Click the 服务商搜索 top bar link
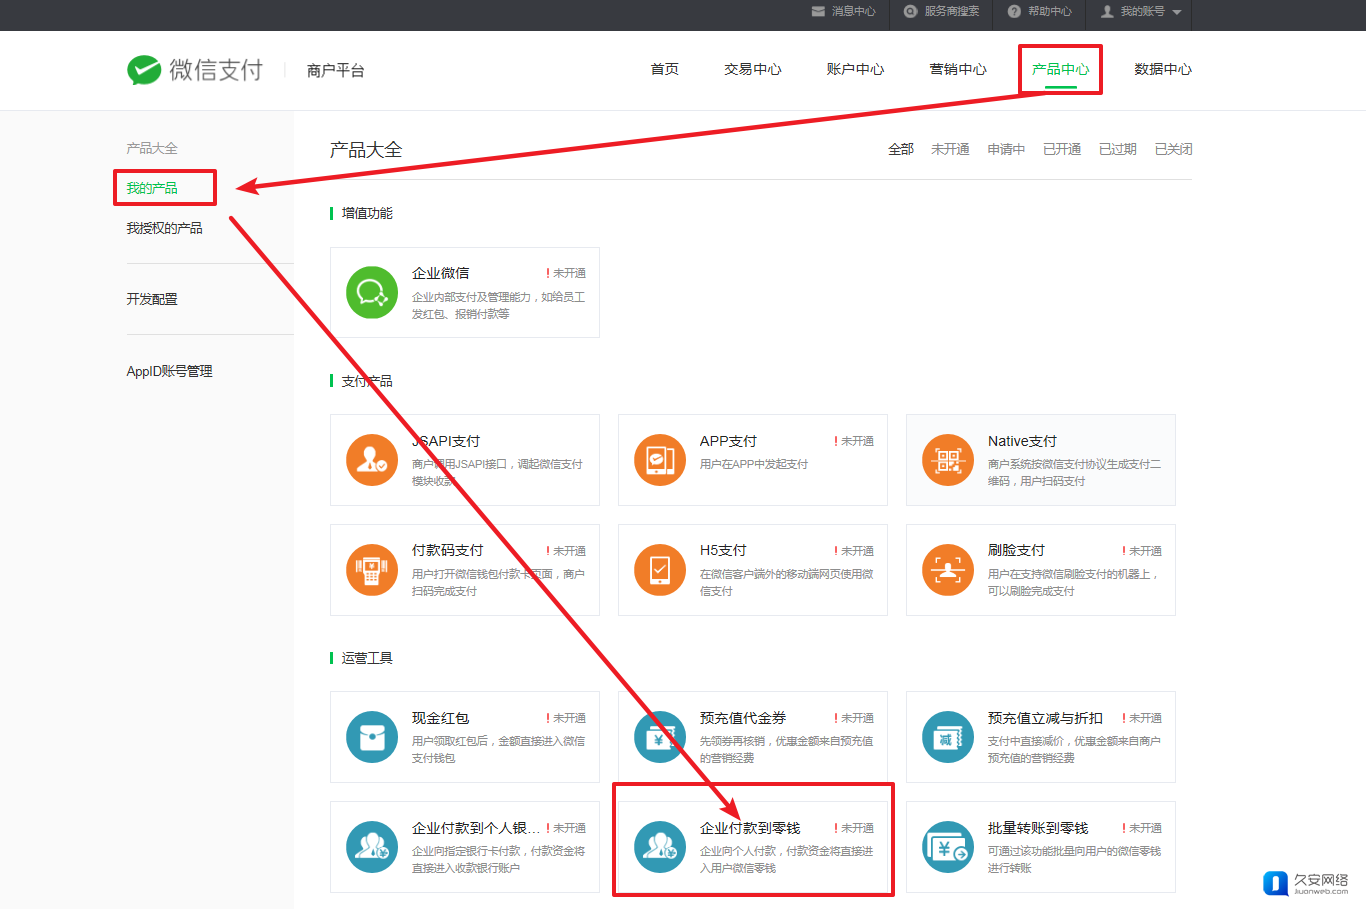The height and width of the screenshot is (909, 1366). (941, 11)
